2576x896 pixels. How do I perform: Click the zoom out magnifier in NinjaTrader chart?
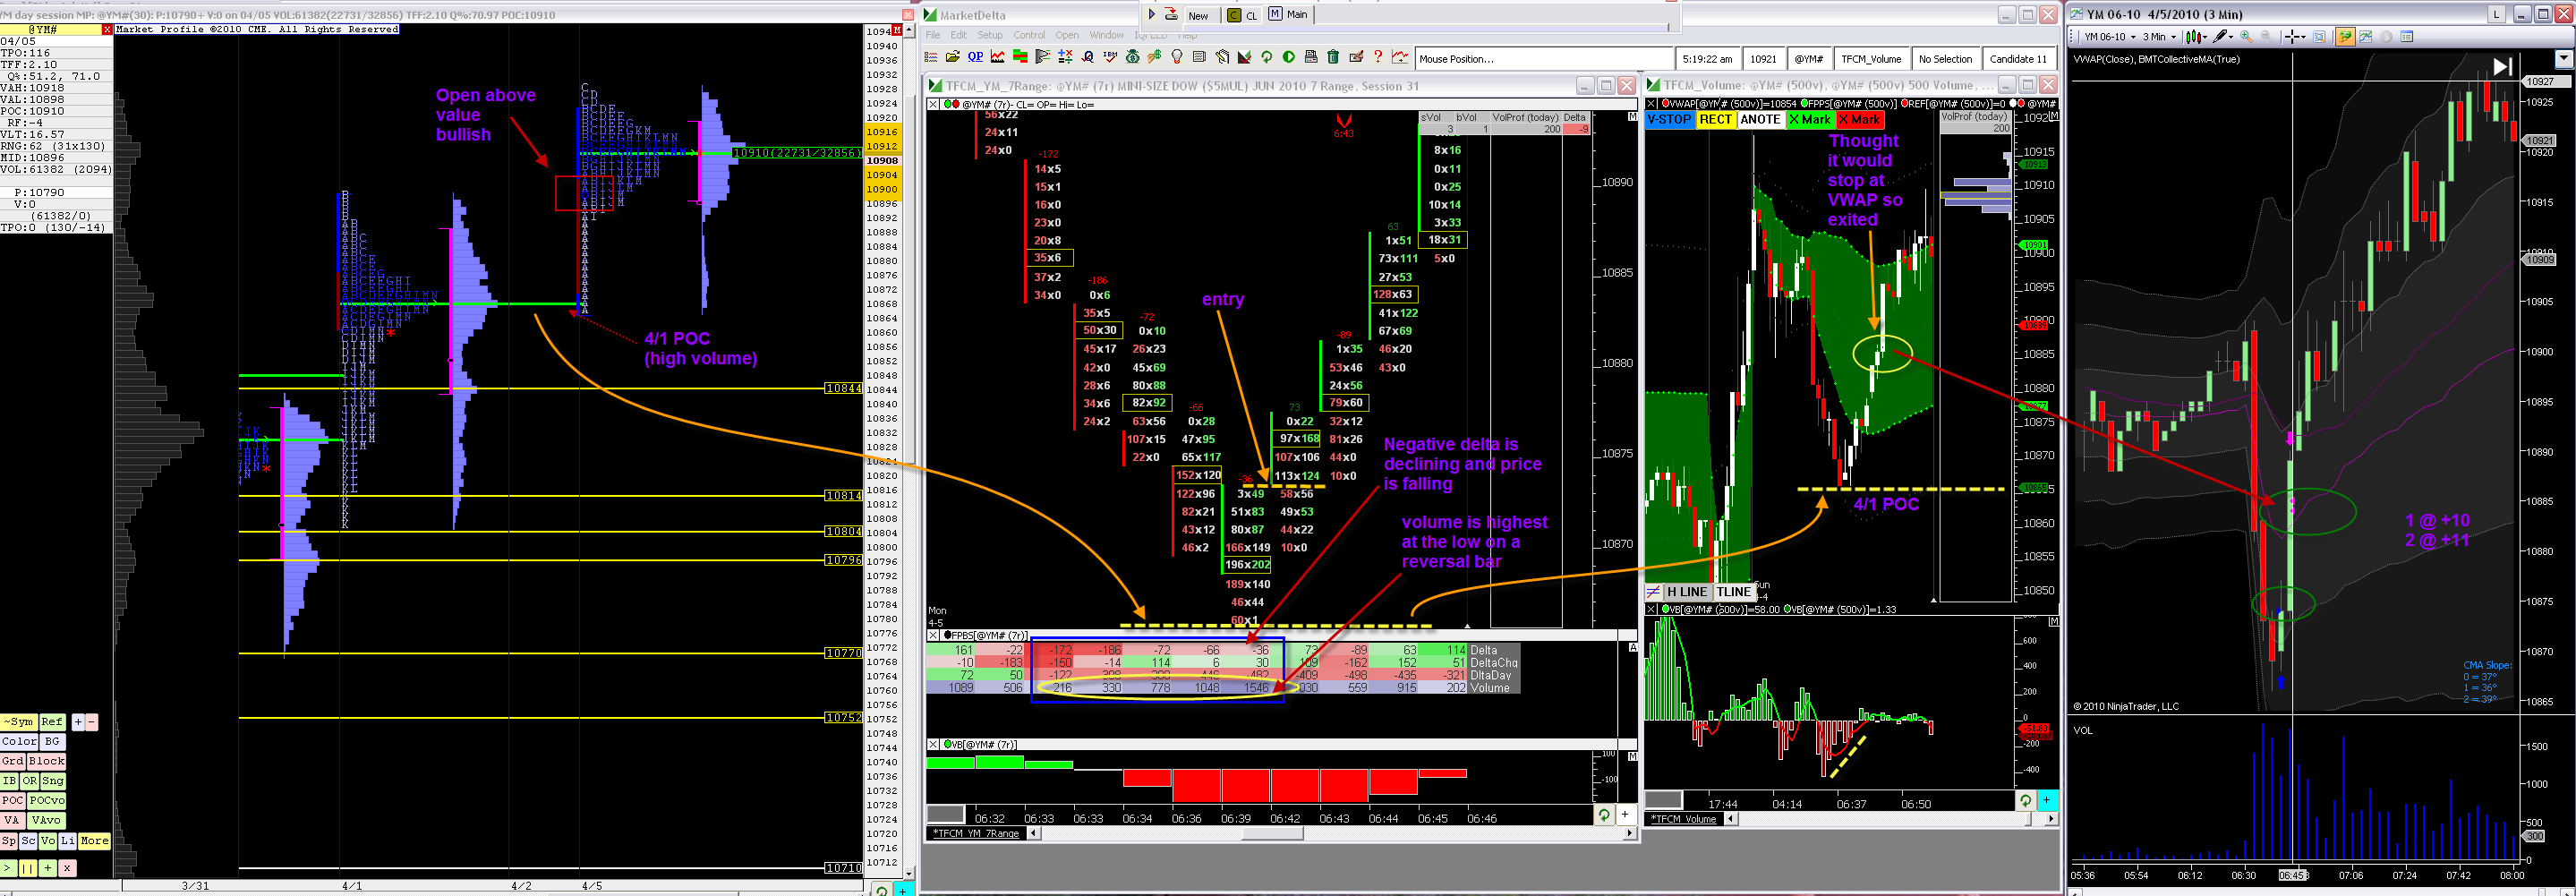tap(2266, 37)
